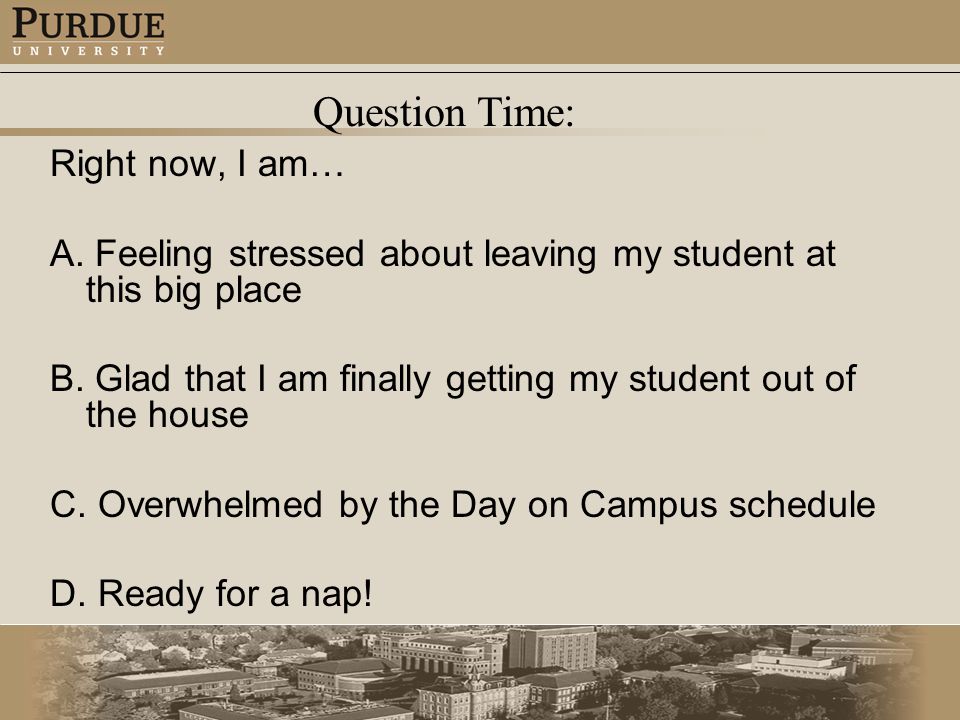Click the gold header banner

pos(480,32)
